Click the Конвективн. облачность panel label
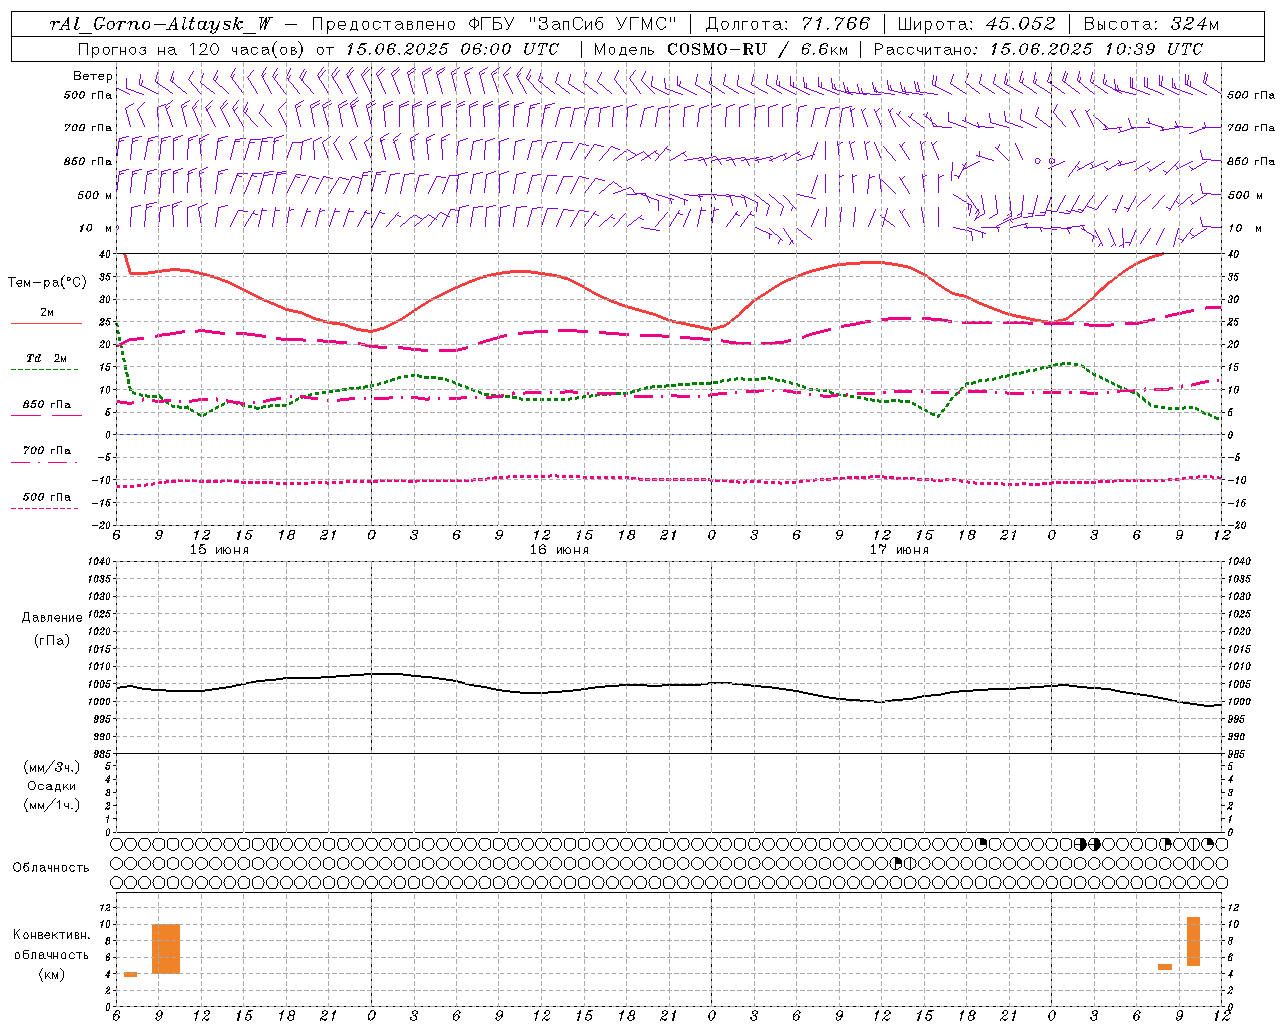 point(51,945)
